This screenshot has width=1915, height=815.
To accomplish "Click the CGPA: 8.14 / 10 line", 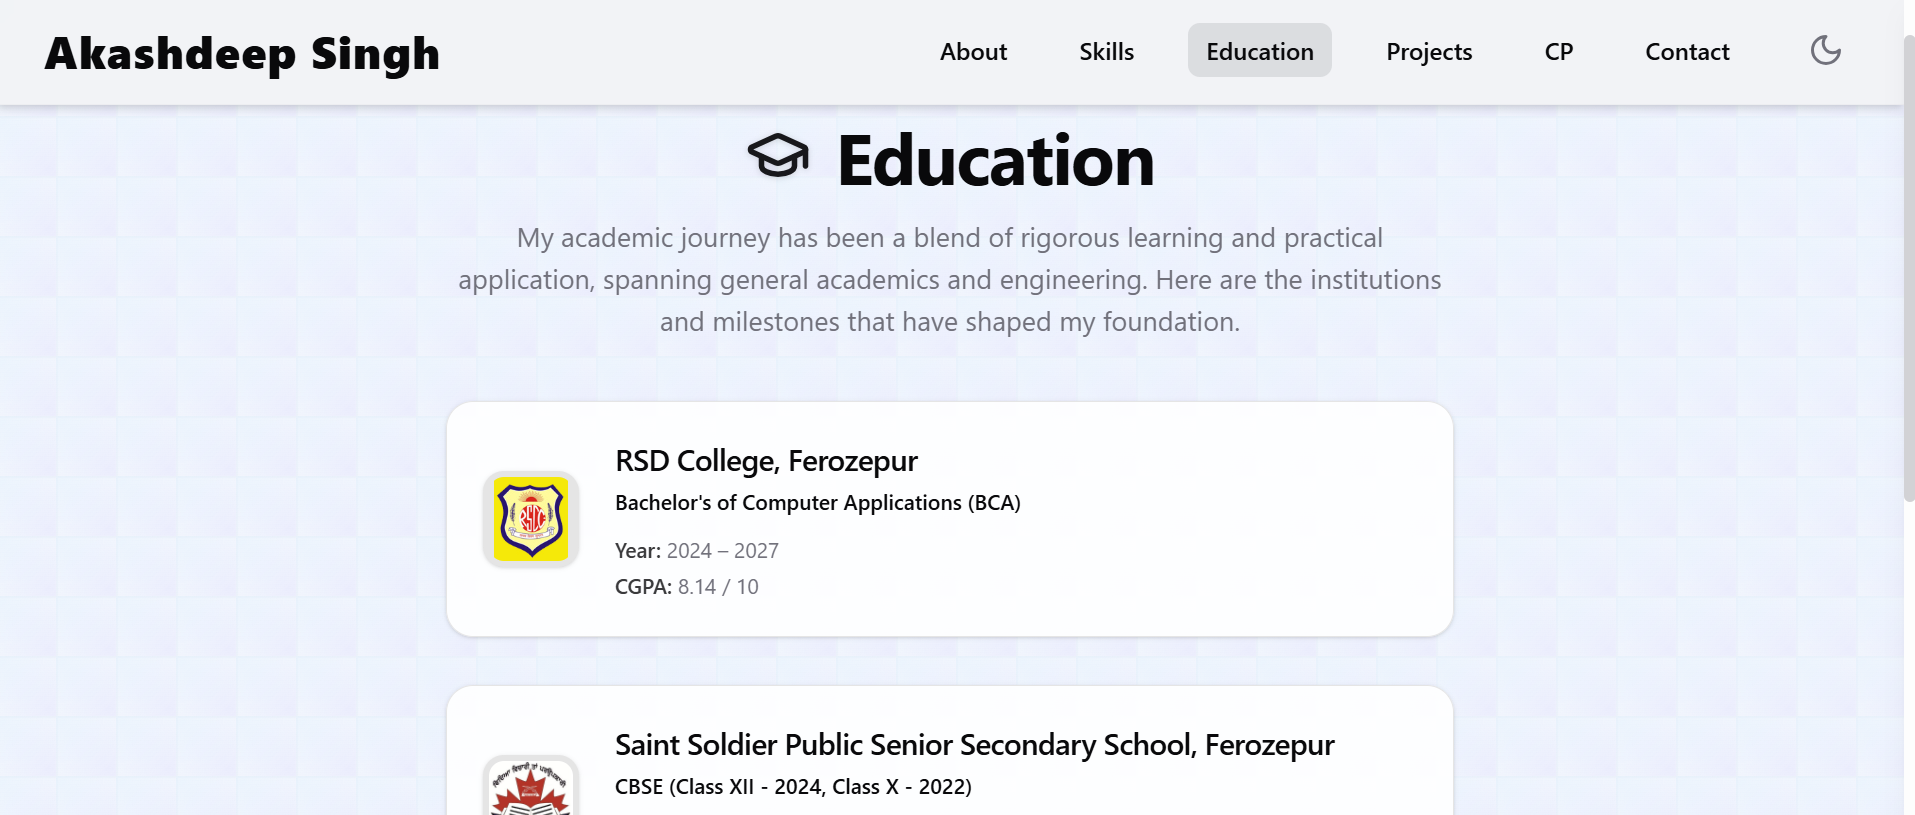I will coord(687,587).
